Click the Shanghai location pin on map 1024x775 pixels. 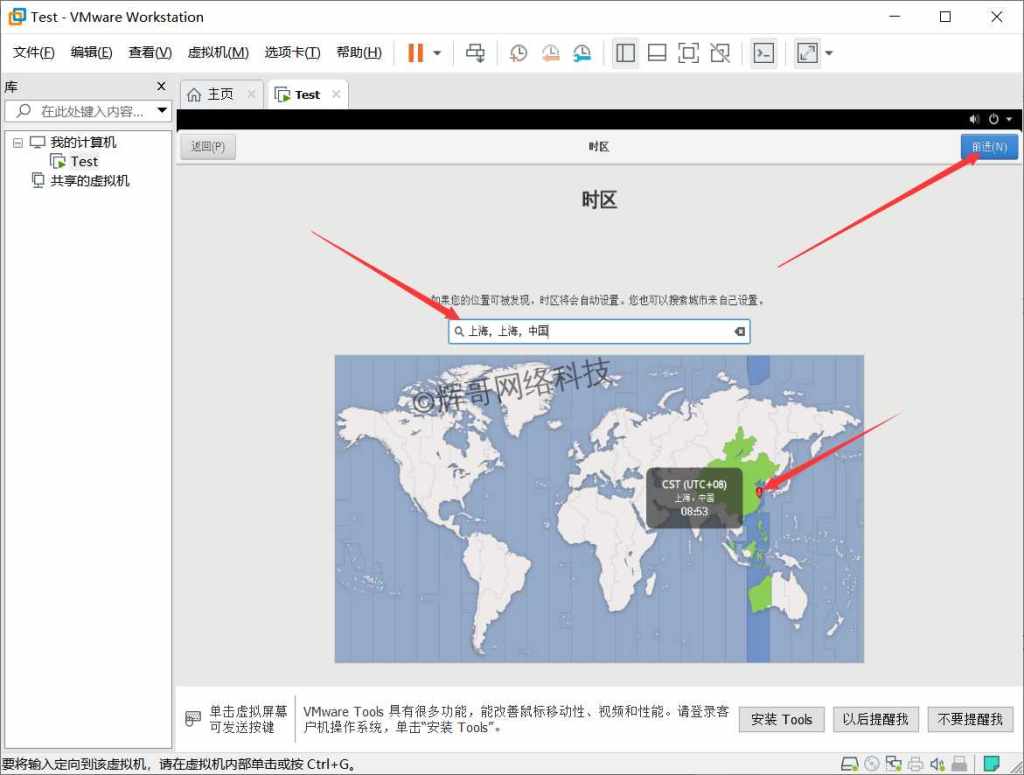coord(759,491)
